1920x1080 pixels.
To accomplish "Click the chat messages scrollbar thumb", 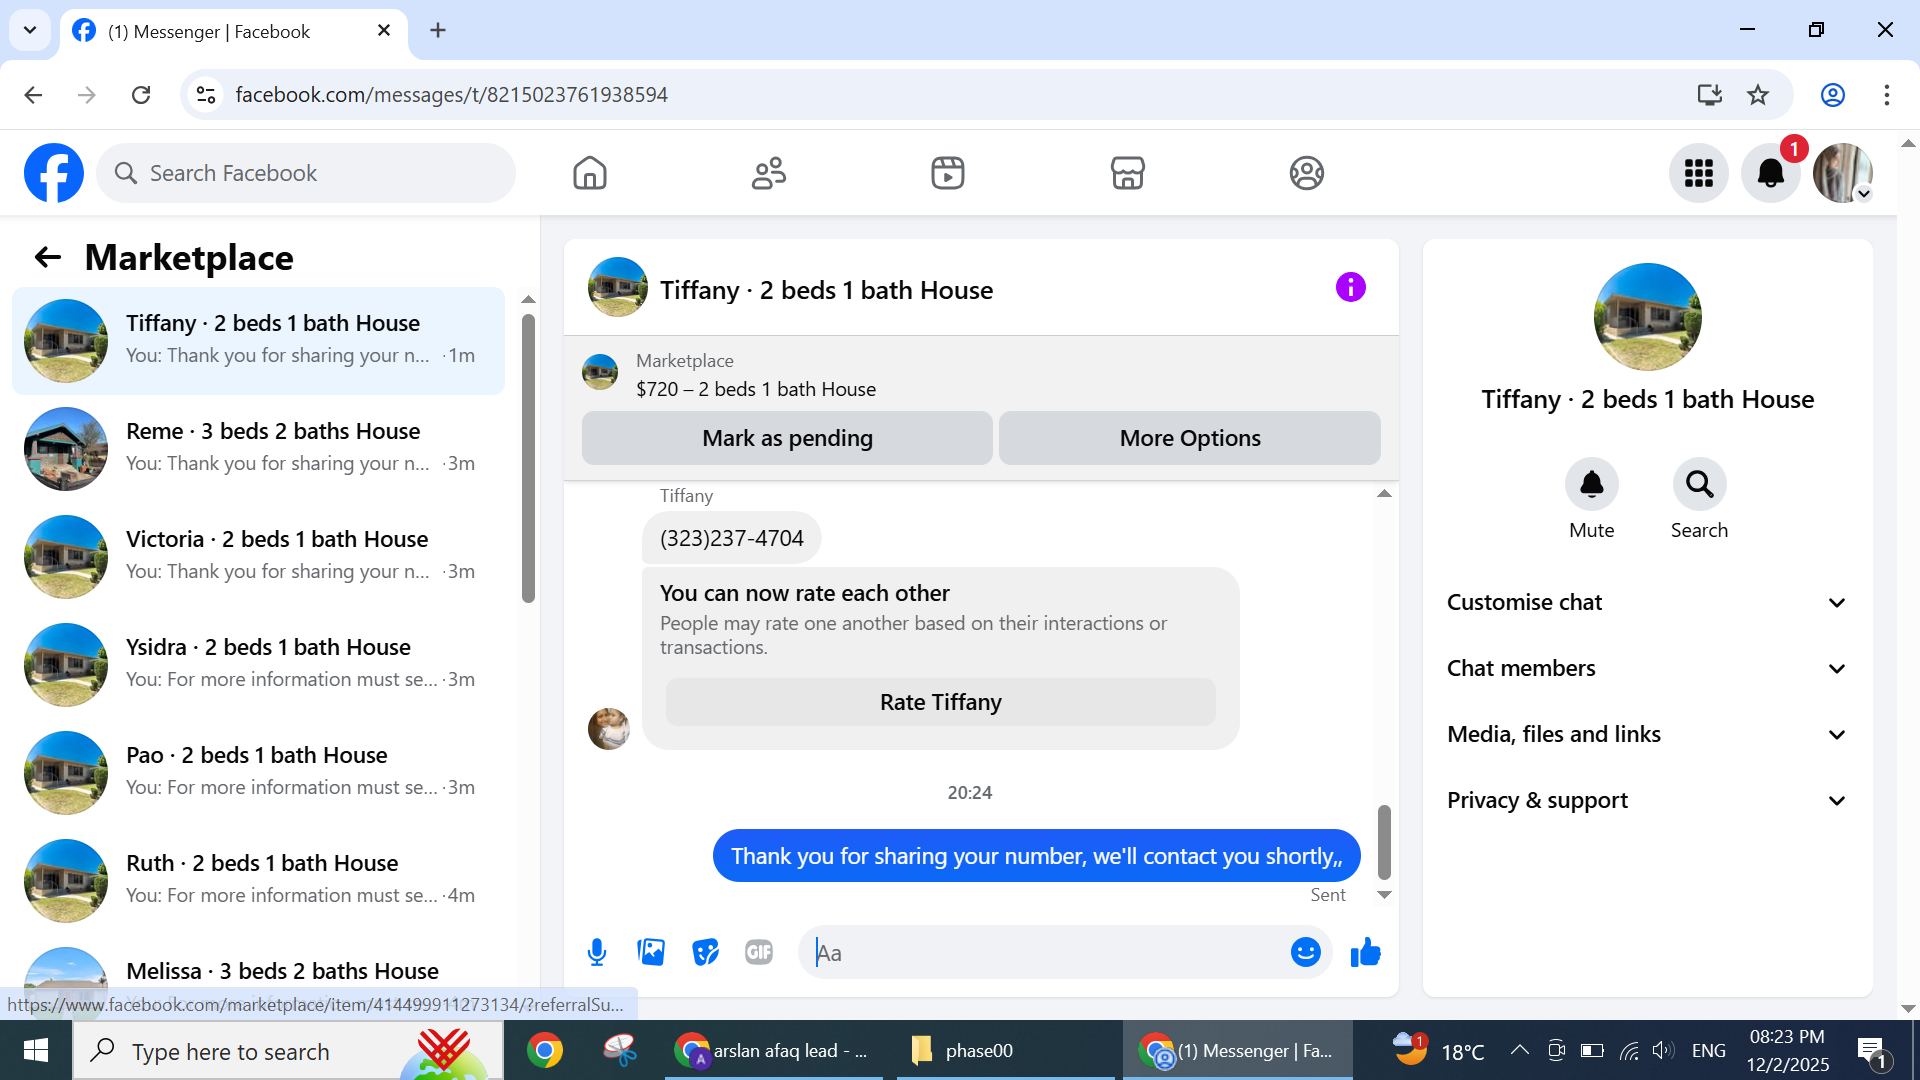I will 1384,840.
